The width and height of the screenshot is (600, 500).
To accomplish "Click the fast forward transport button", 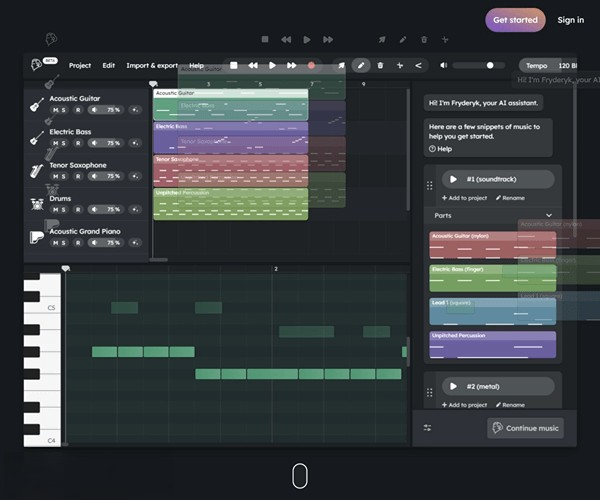I will click(x=292, y=65).
